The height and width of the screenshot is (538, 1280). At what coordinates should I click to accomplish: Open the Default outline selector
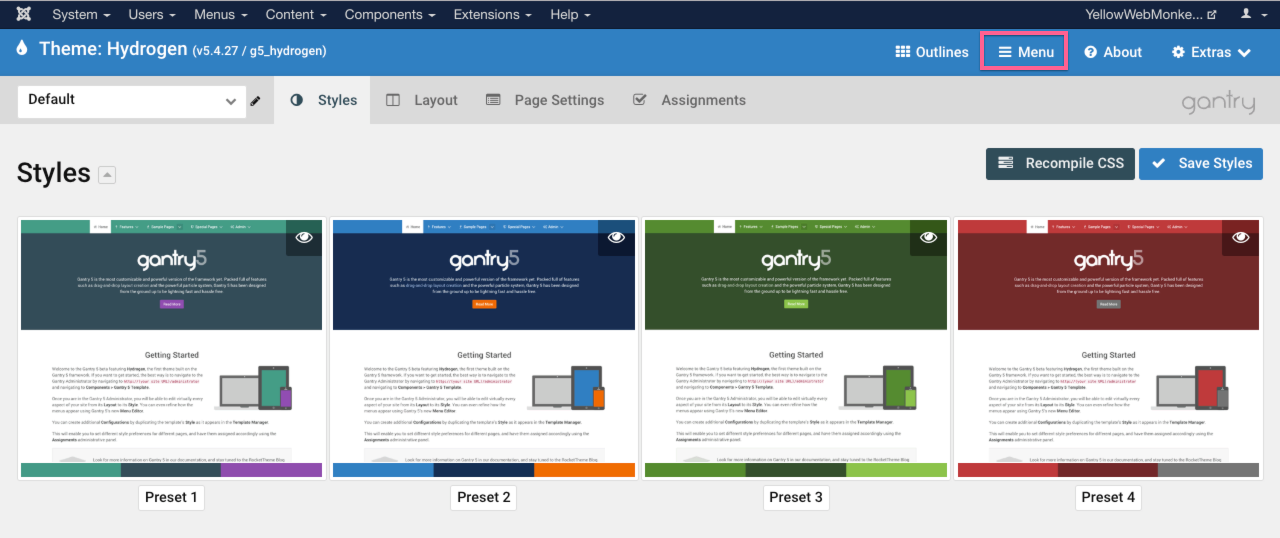click(132, 100)
